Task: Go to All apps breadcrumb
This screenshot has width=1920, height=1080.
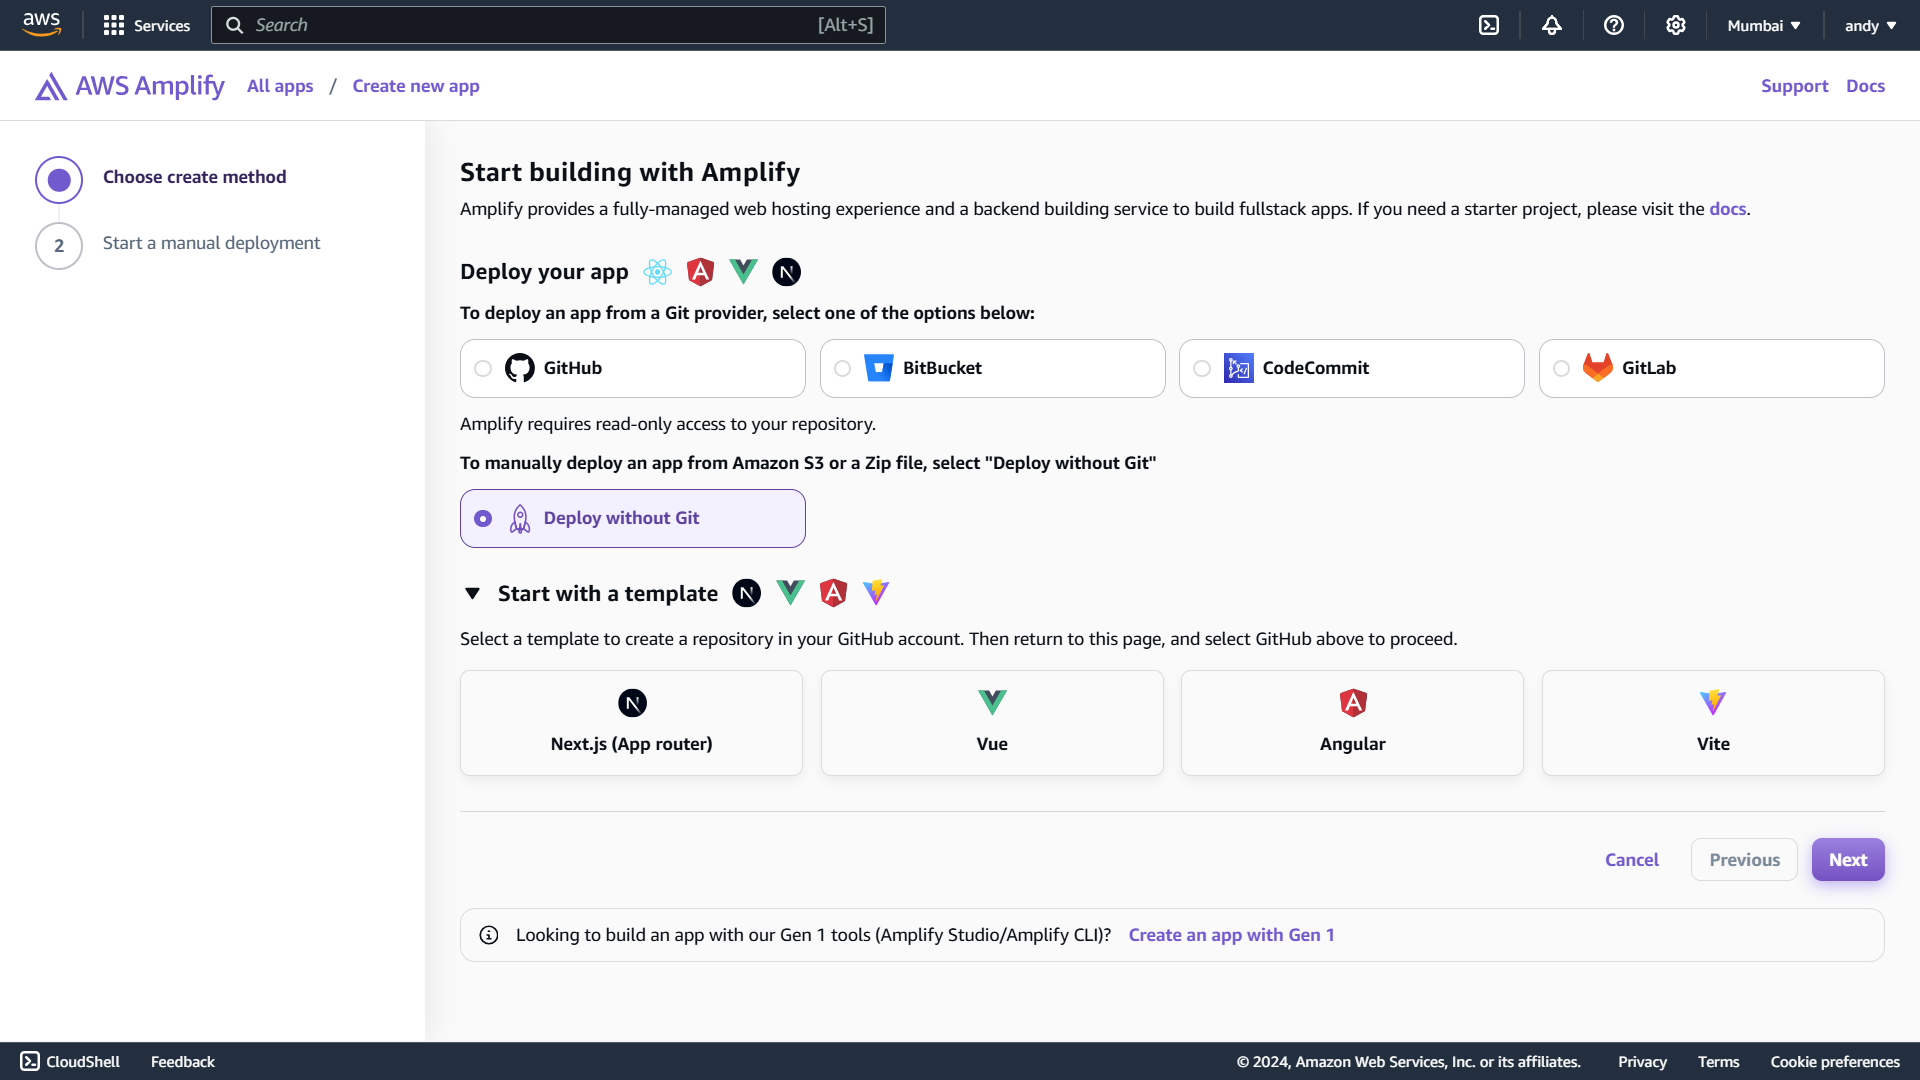Action: pyautogui.click(x=280, y=86)
